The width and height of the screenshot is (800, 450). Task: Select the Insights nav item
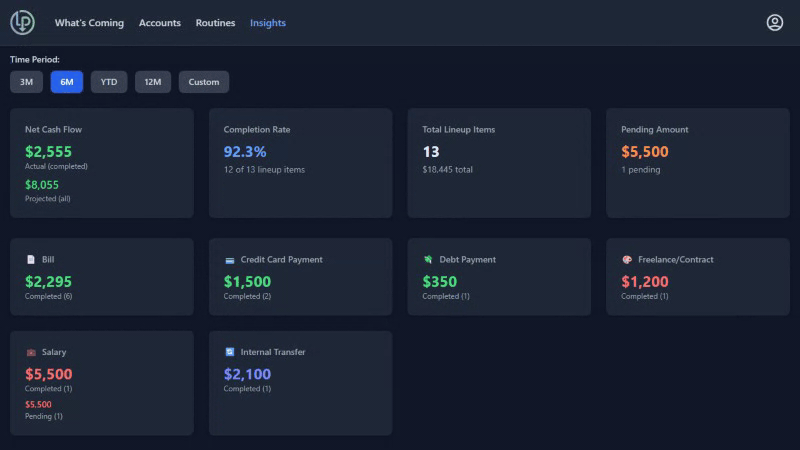[x=268, y=23]
